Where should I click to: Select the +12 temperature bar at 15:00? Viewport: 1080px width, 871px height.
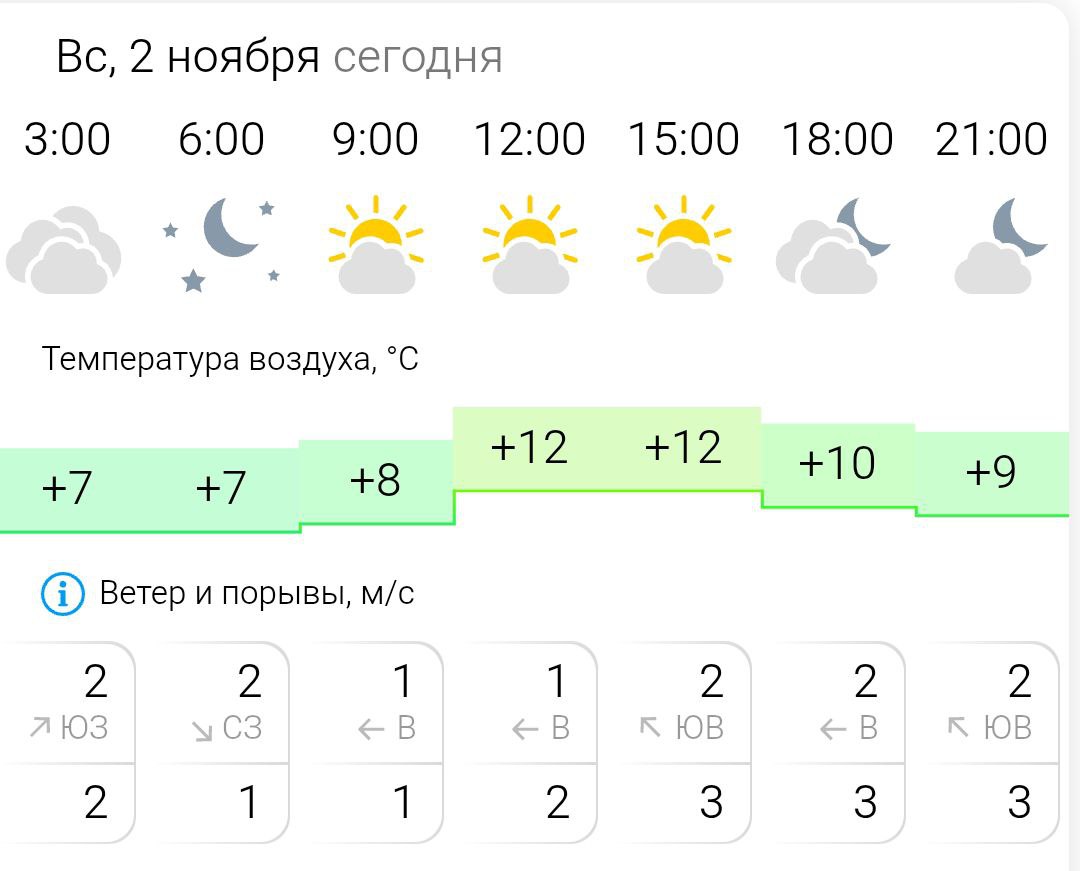[684, 447]
